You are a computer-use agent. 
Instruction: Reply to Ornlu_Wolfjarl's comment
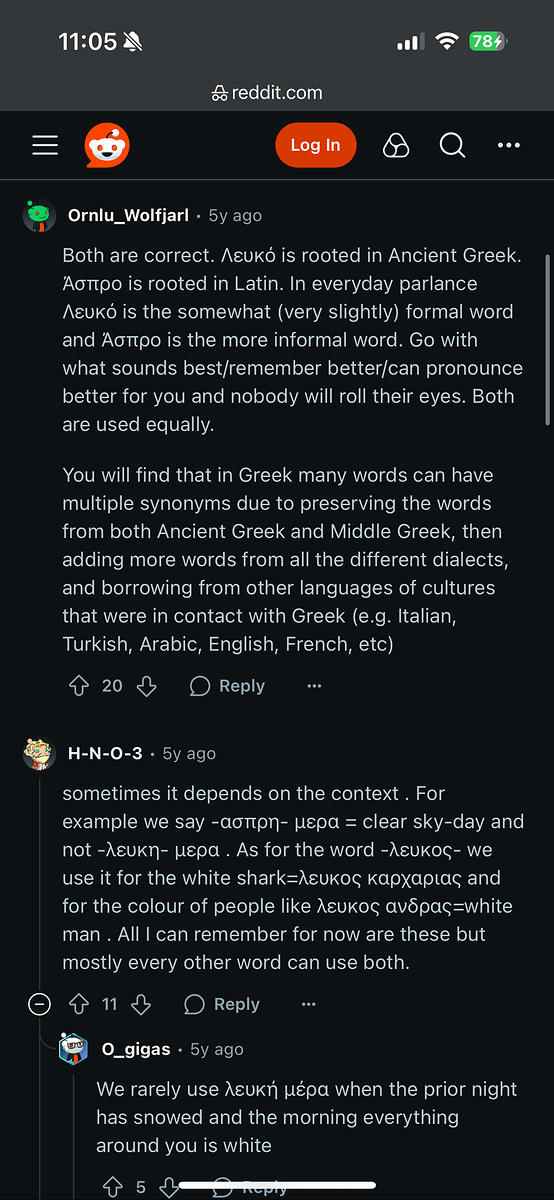(x=227, y=686)
